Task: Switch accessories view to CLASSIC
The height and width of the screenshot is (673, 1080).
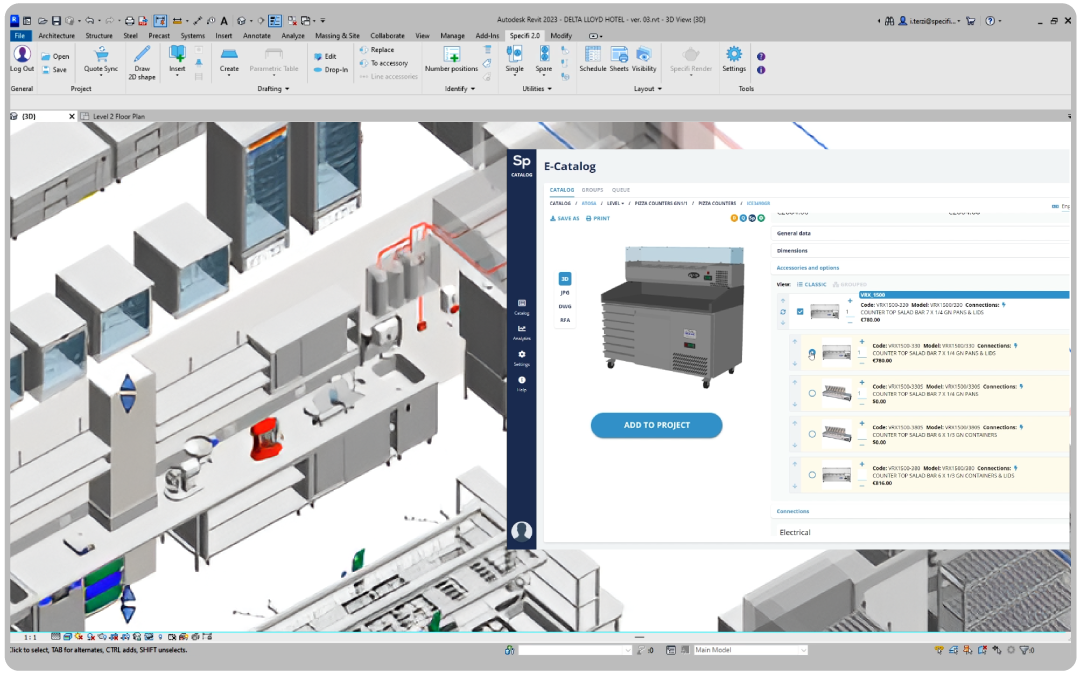Action: click(x=811, y=284)
